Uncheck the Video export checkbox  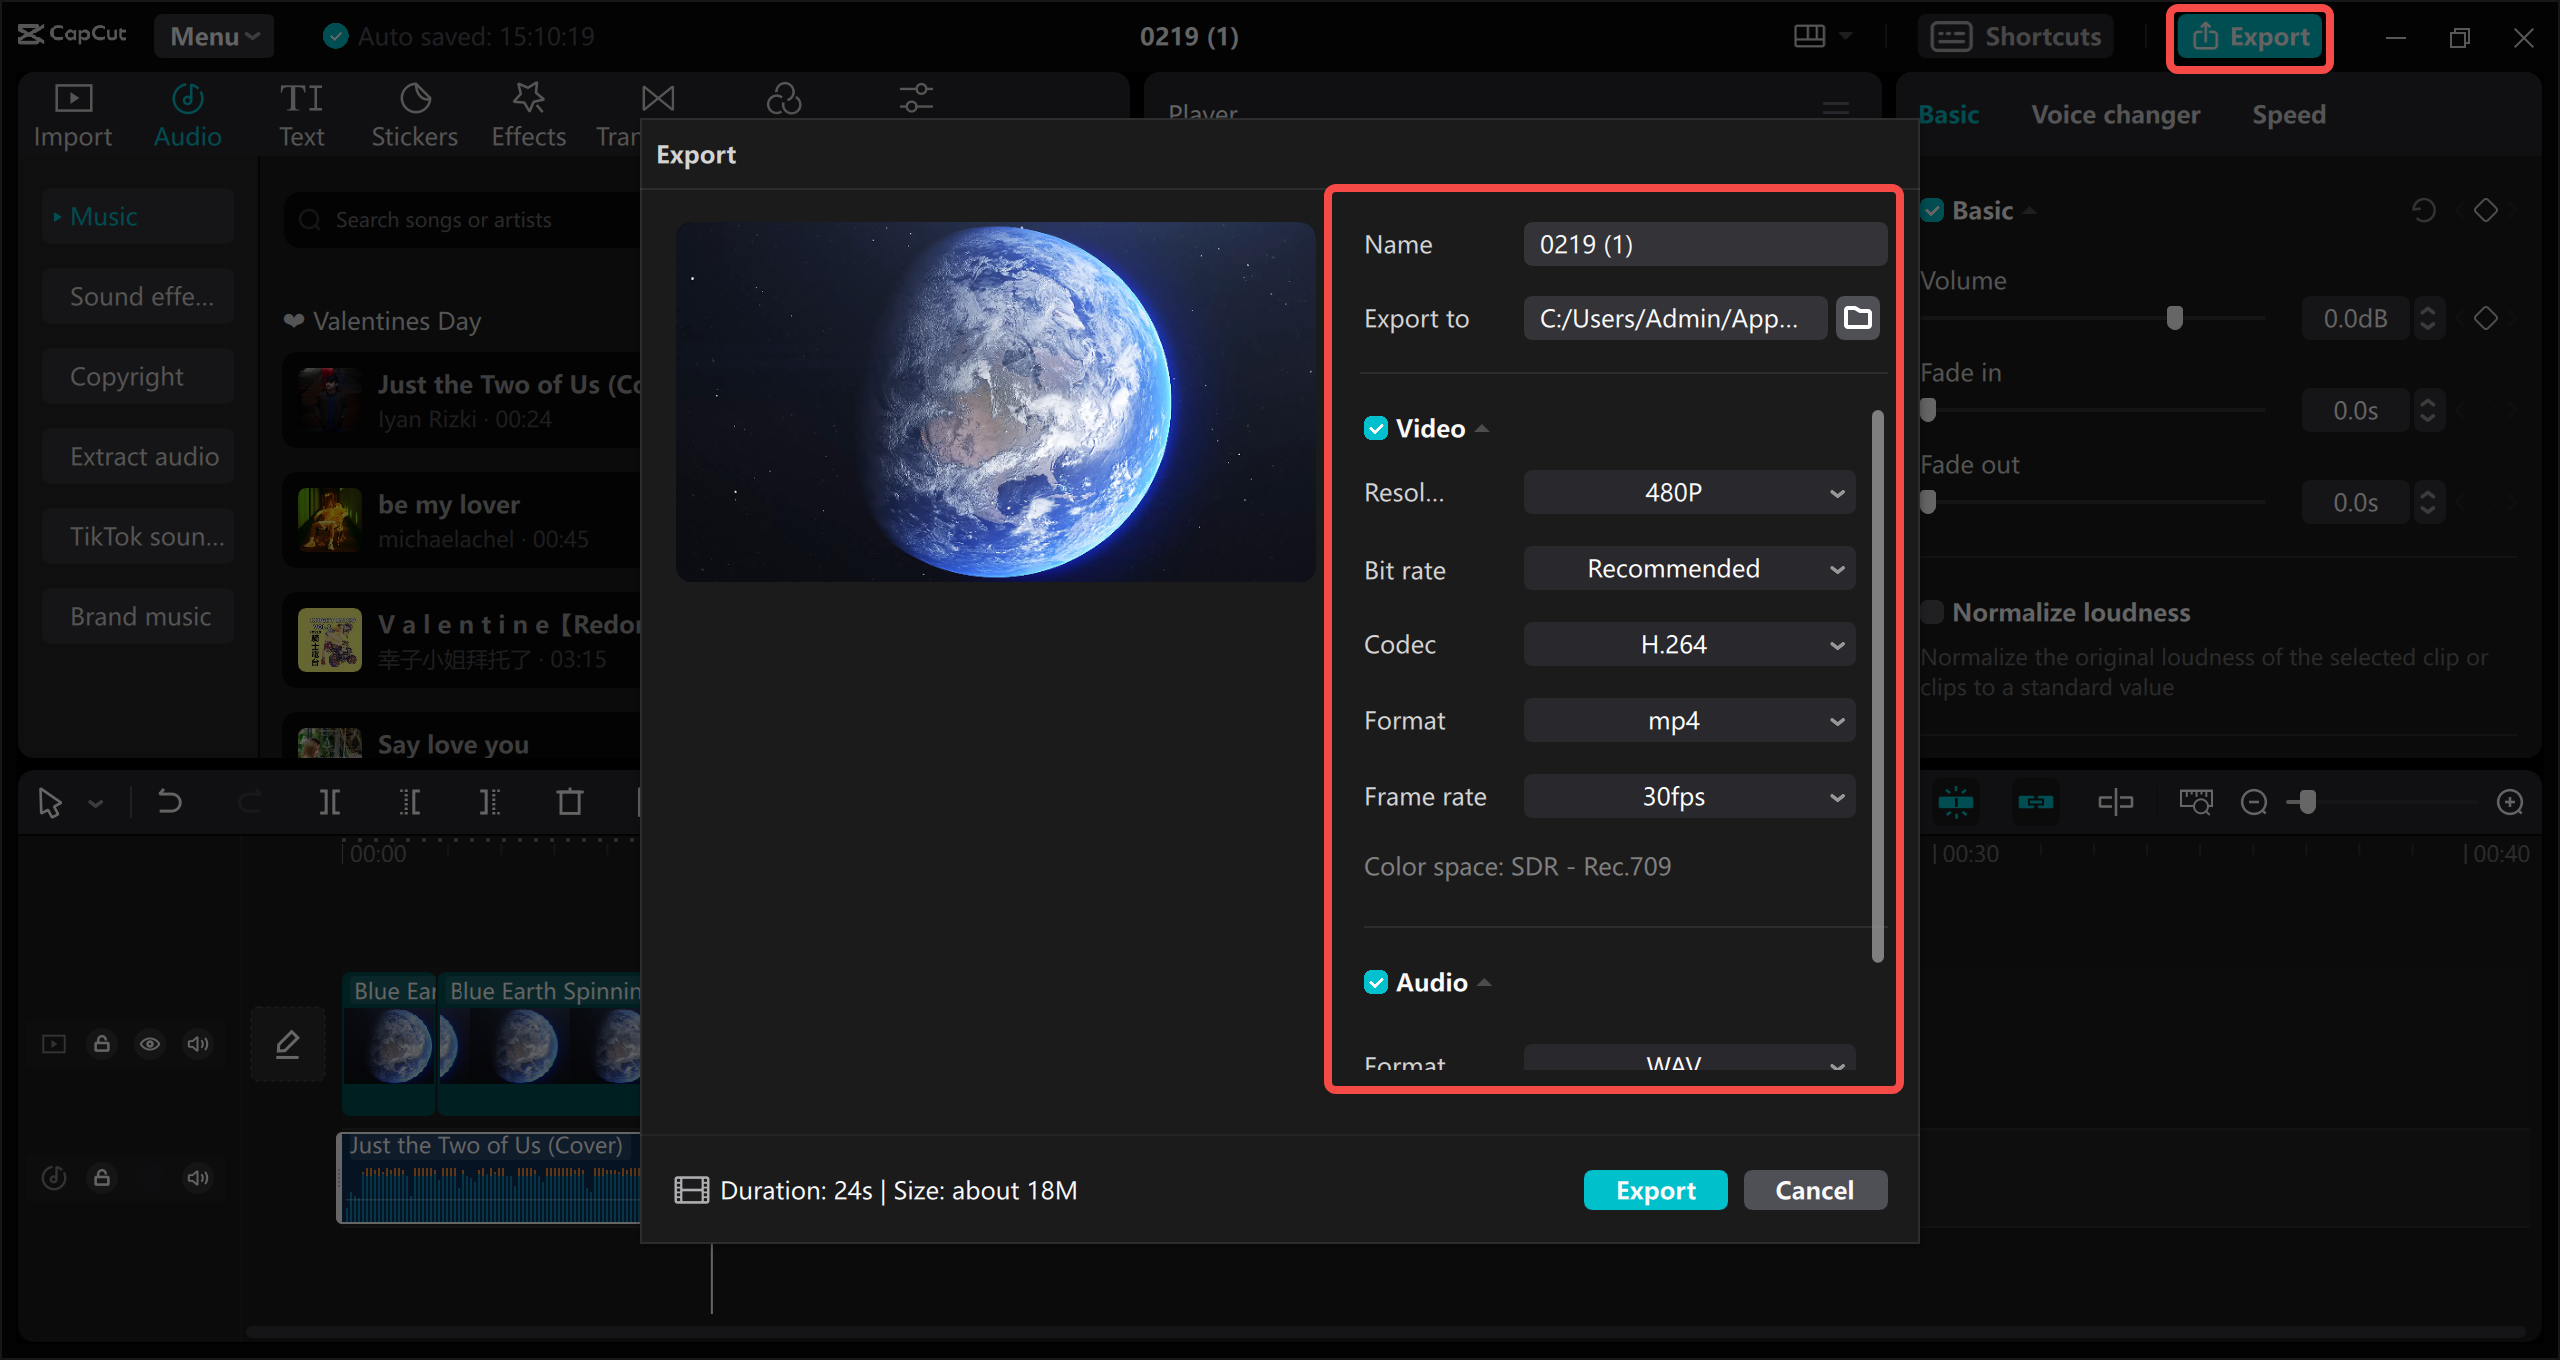(1376, 427)
